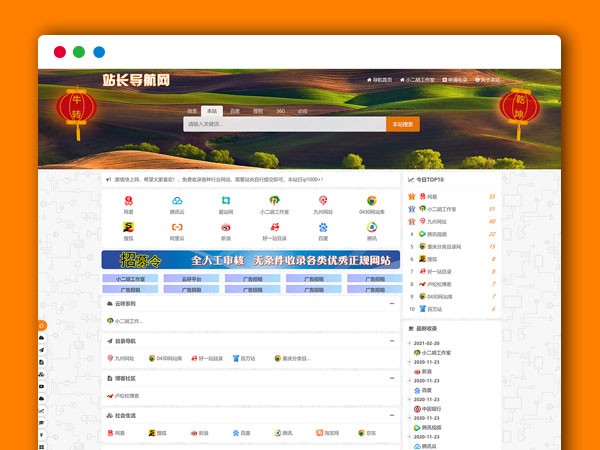Click the 搜狐 icon in the top grid
This screenshot has height=450, width=600.
pos(128,228)
